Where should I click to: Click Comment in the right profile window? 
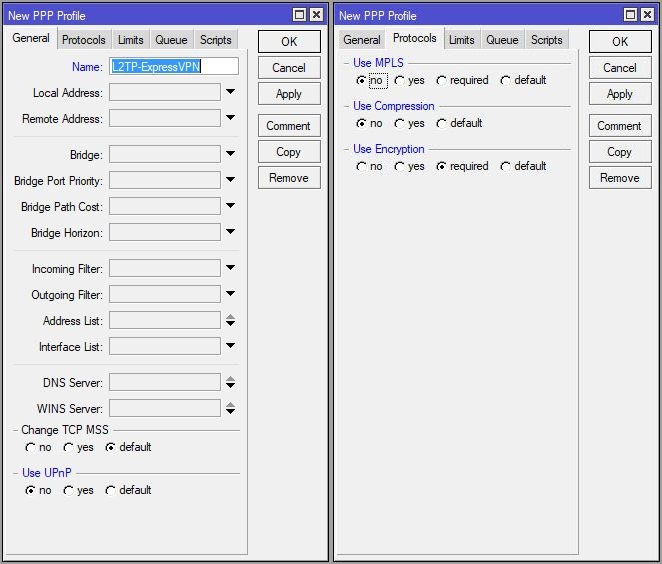click(x=620, y=126)
